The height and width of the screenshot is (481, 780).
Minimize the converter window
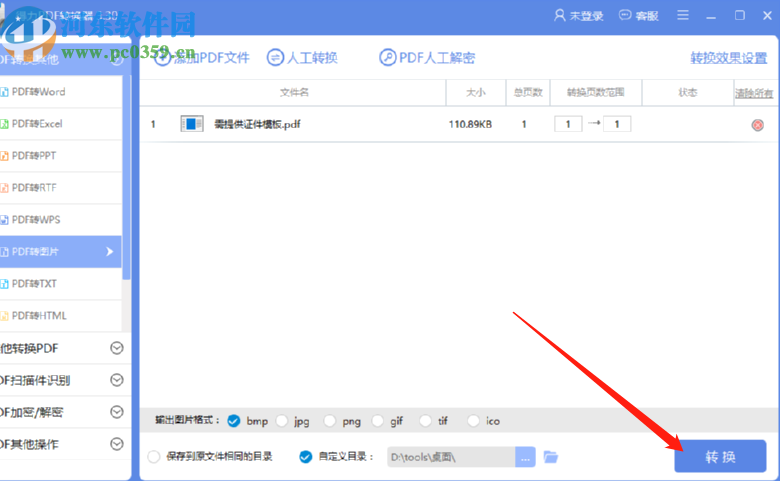click(x=711, y=16)
